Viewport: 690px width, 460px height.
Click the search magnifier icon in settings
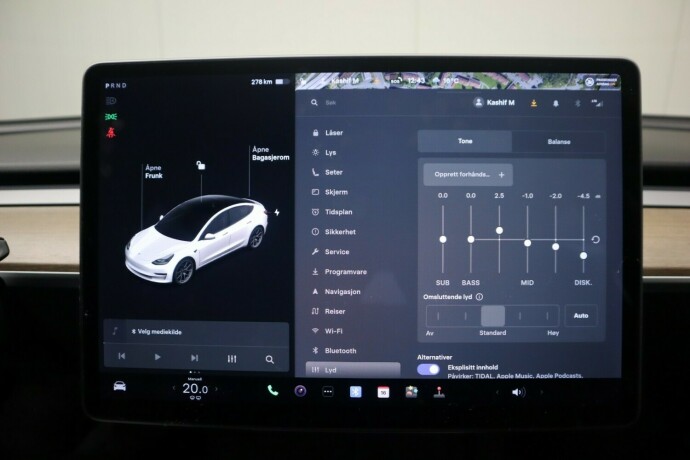314,103
